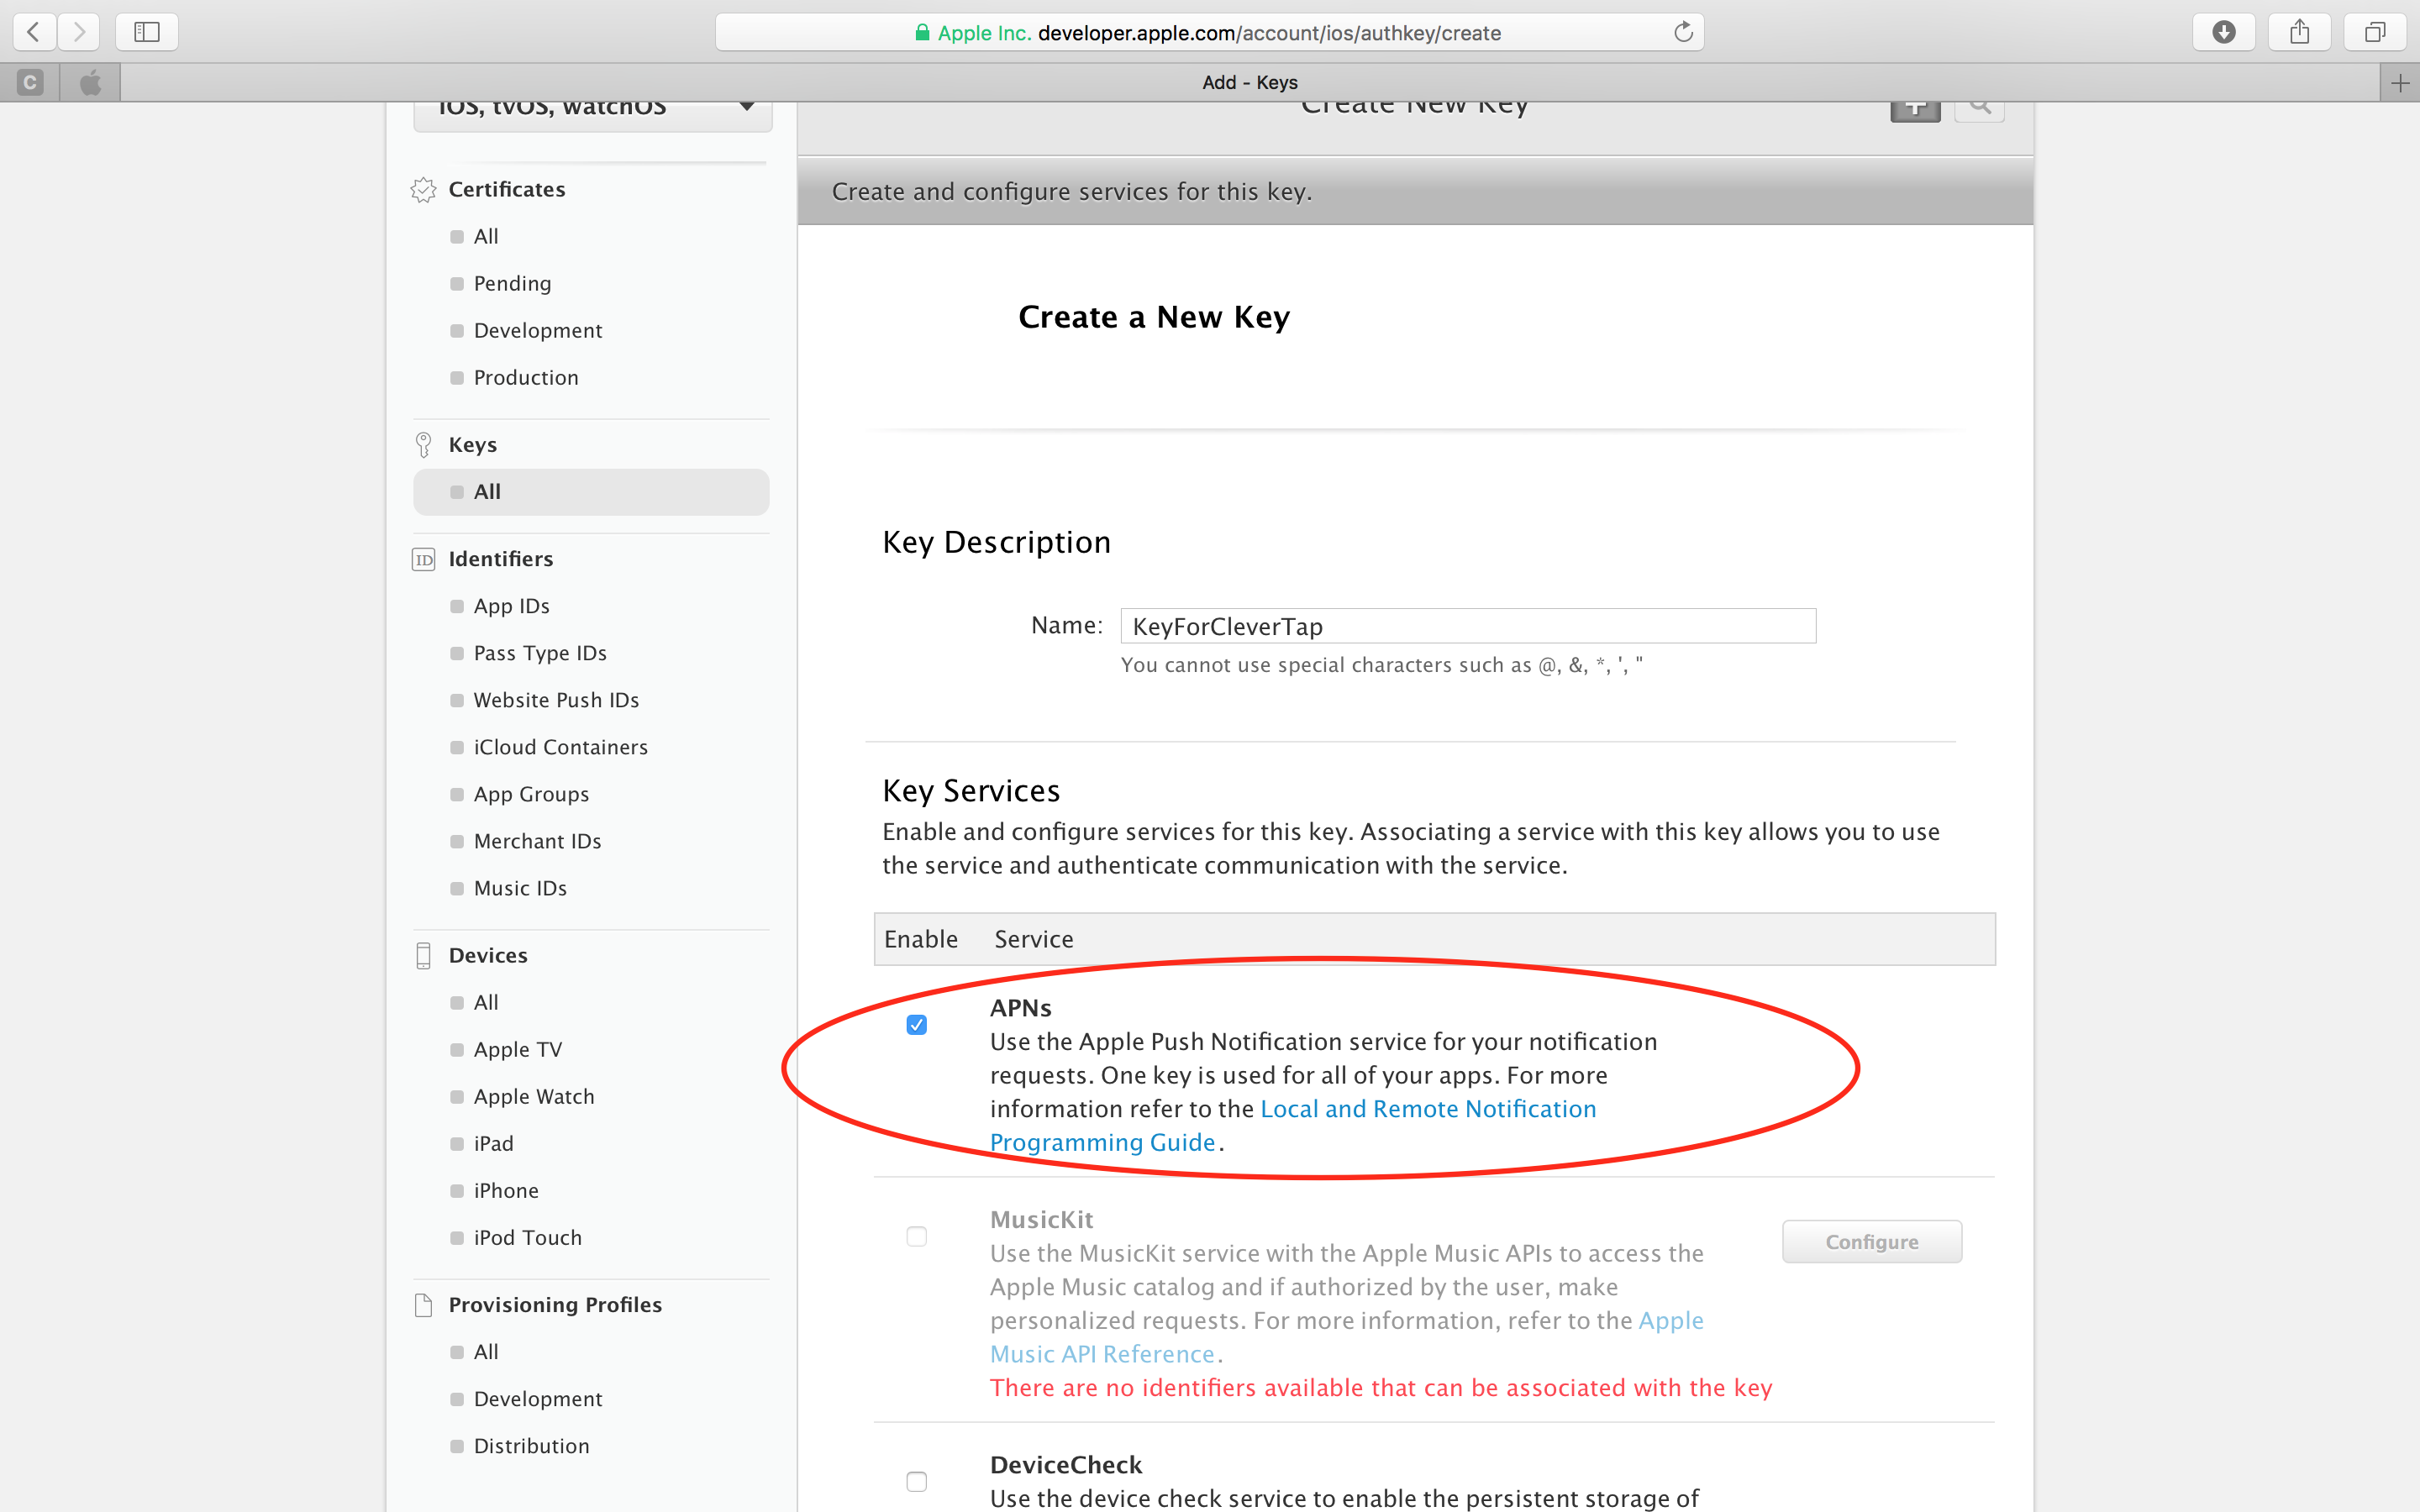Show all tabs overview icon
Image resolution: width=2420 pixels, height=1512 pixels.
(2375, 32)
